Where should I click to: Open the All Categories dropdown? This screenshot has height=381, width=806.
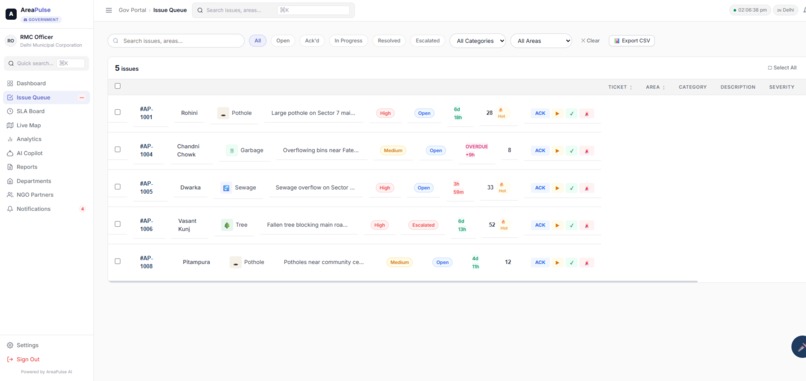pos(478,41)
